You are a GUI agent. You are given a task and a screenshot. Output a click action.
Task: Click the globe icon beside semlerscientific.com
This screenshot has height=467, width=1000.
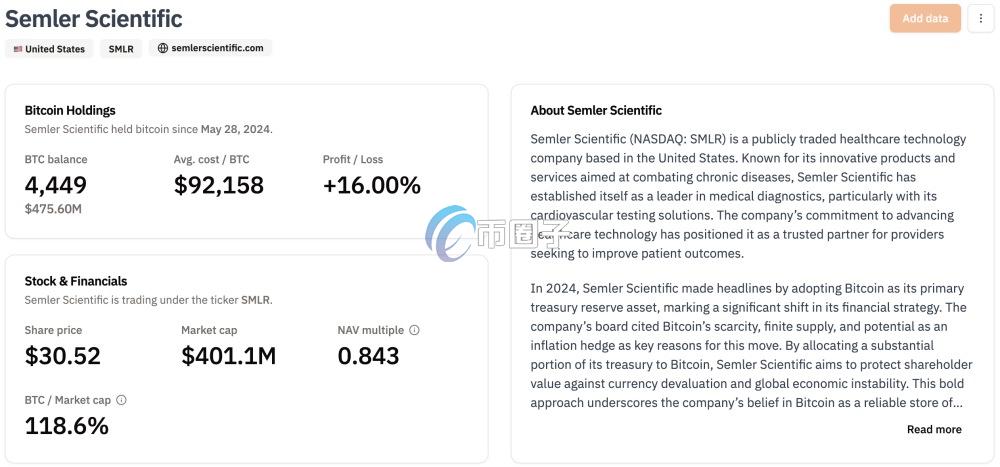163,48
